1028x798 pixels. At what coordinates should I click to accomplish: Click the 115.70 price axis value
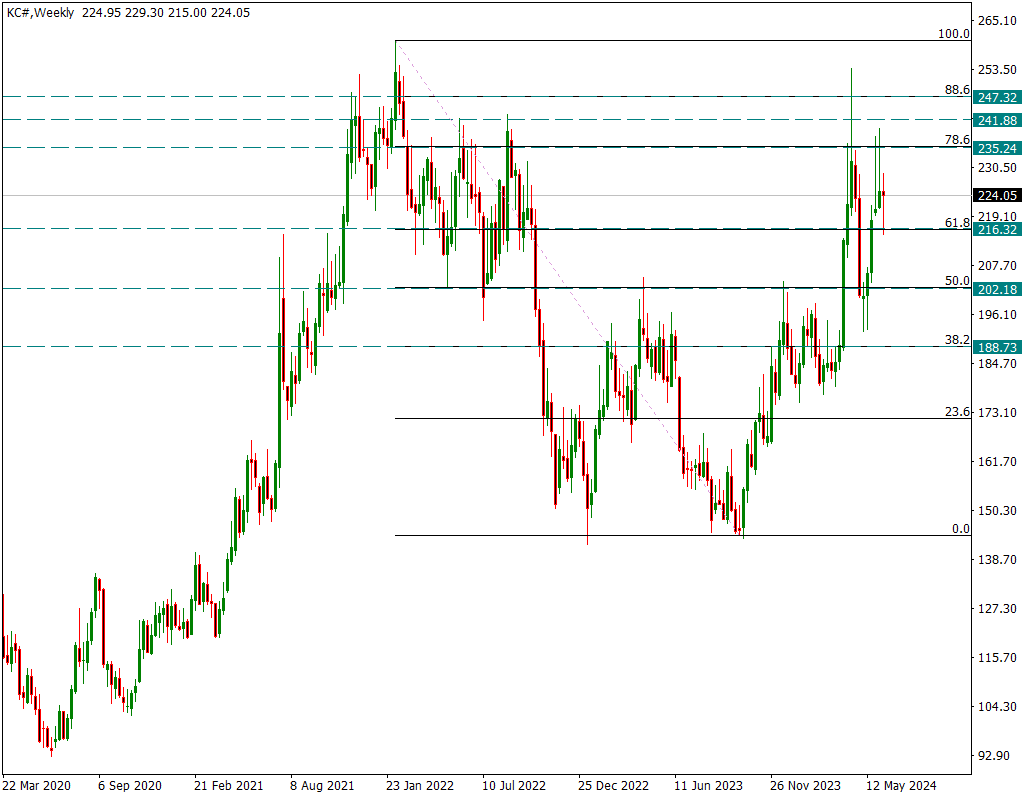997,658
